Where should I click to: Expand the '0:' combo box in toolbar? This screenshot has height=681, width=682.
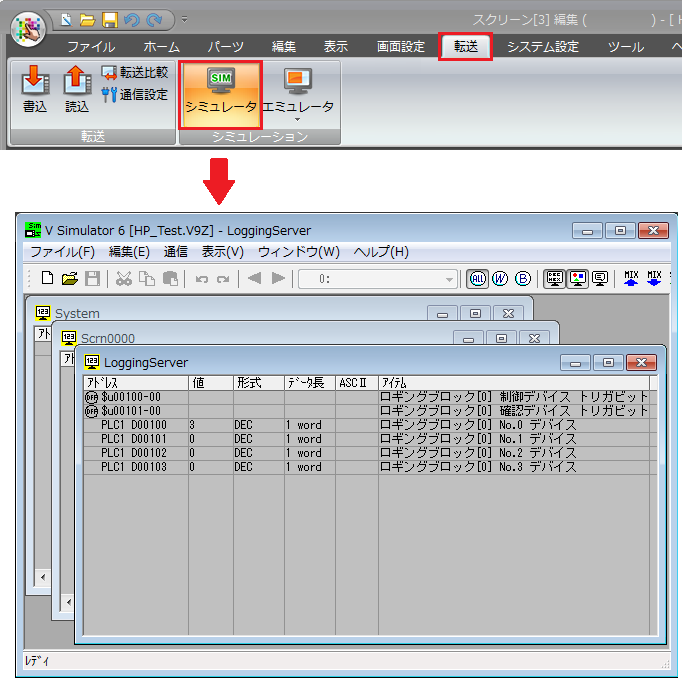449,280
